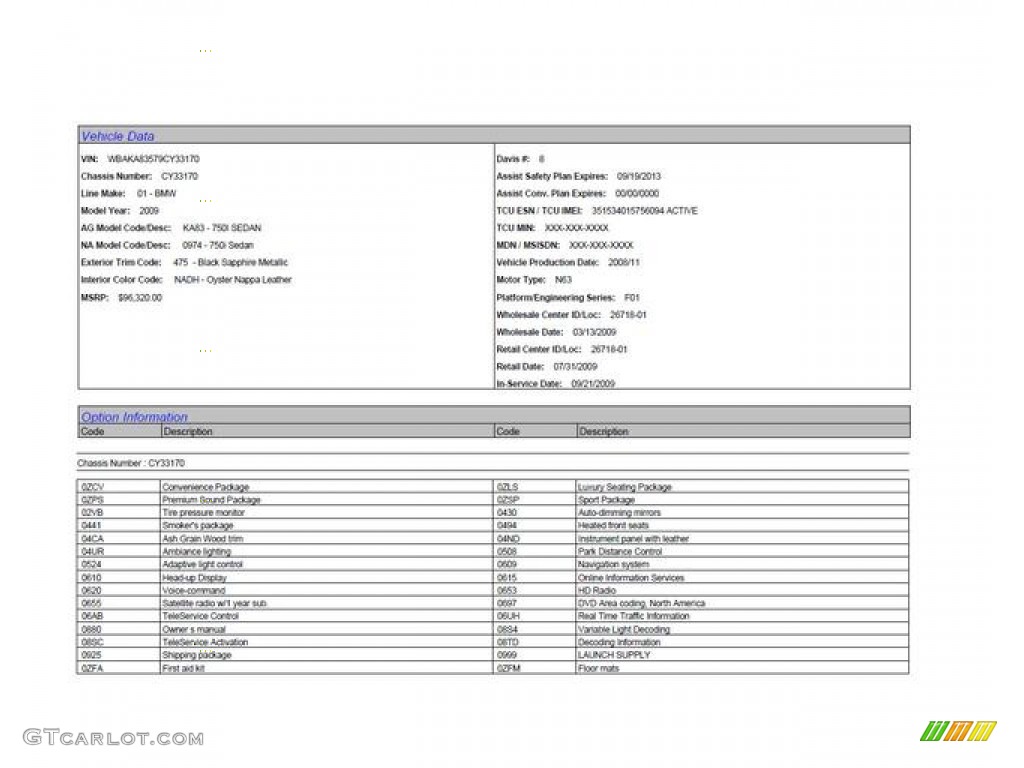The width and height of the screenshot is (1024, 768).
Task: Click "DVD Area coding North America" option
Action: tap(641, 603)
